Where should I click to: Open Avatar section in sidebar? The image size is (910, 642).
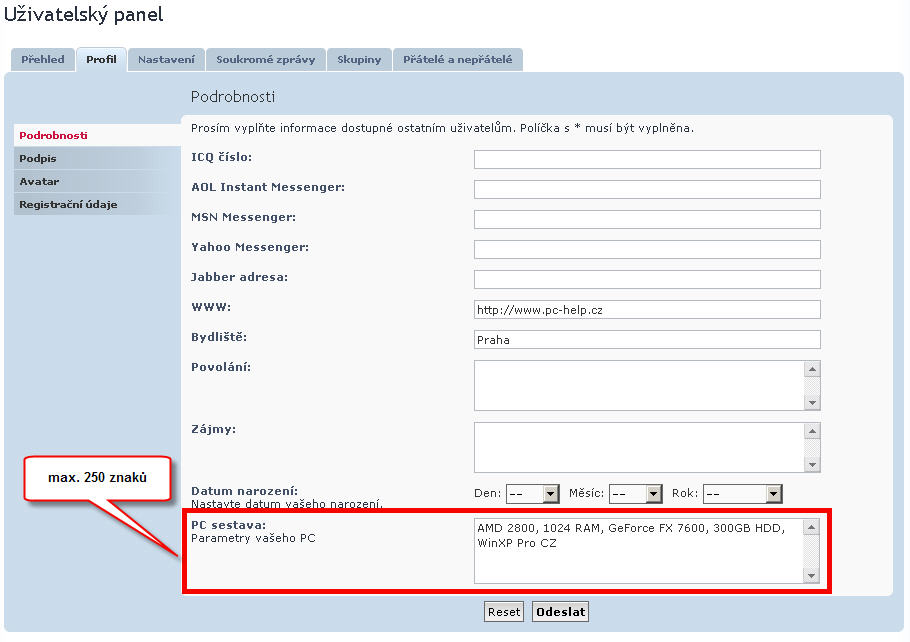point(39,182)
